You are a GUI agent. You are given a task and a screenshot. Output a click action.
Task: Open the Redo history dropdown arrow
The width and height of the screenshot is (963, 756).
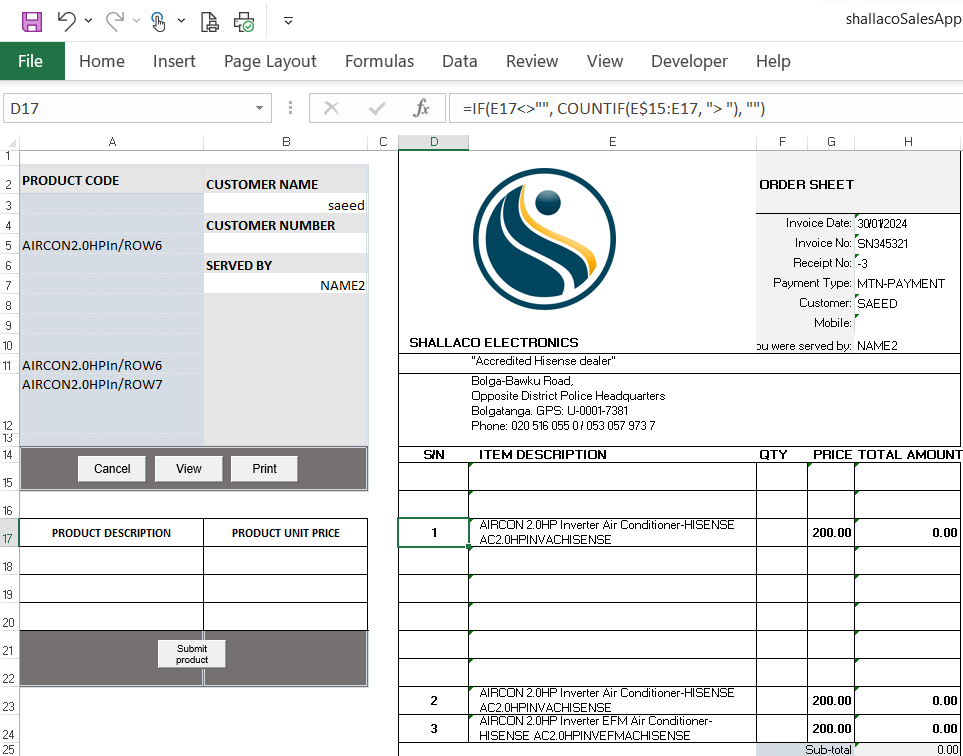[x=136, y=21]
